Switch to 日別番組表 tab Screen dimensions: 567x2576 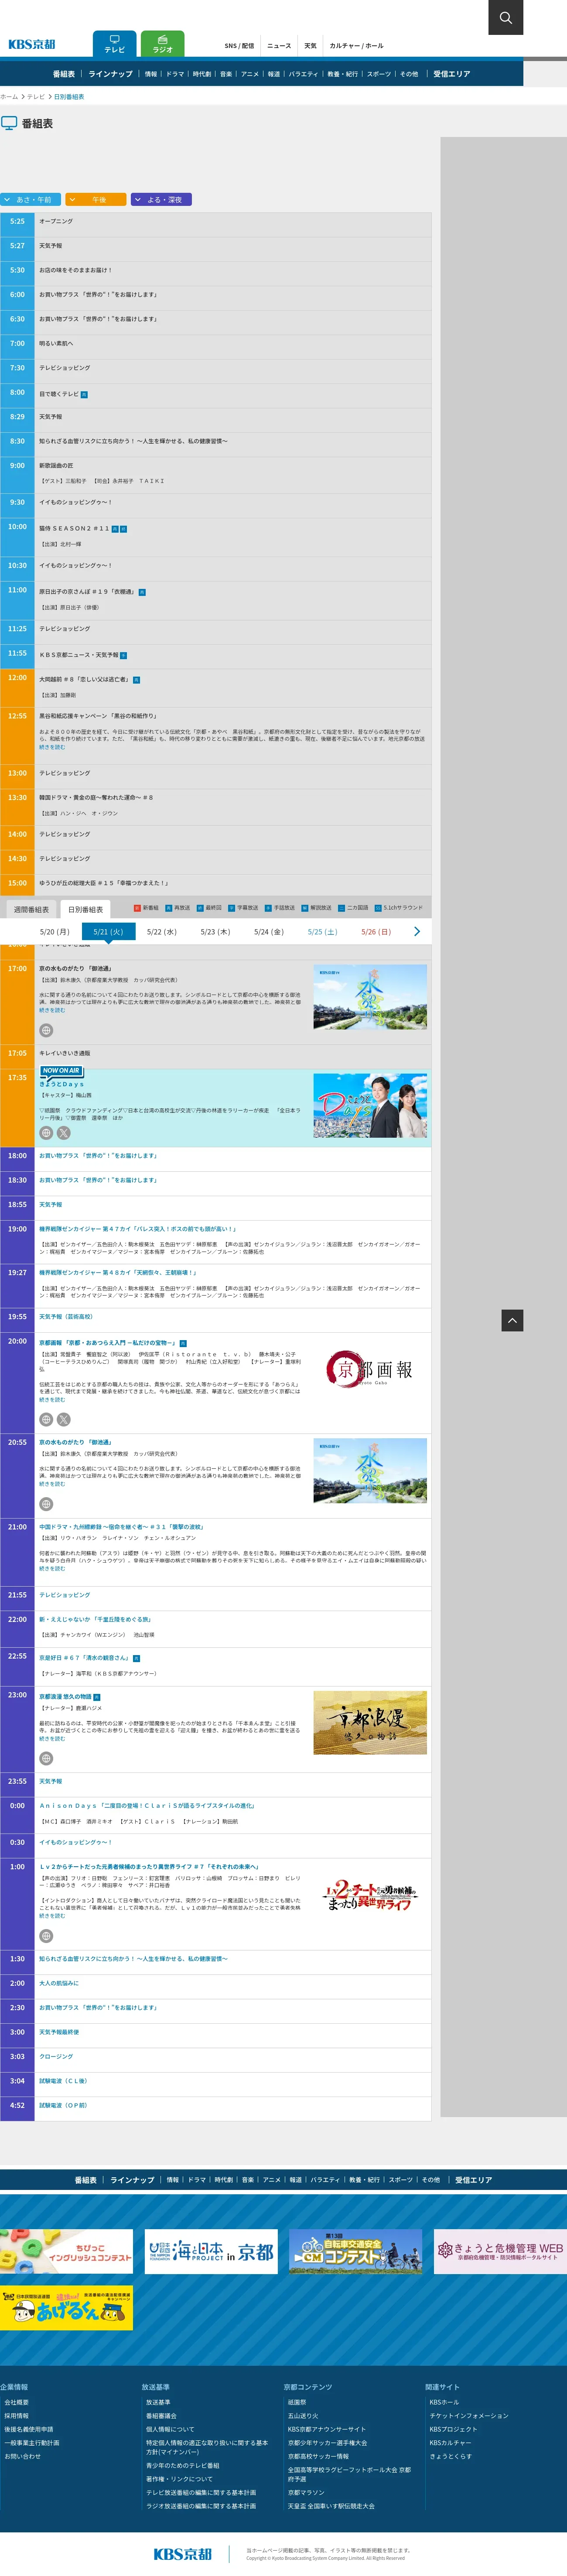(86, 910)
